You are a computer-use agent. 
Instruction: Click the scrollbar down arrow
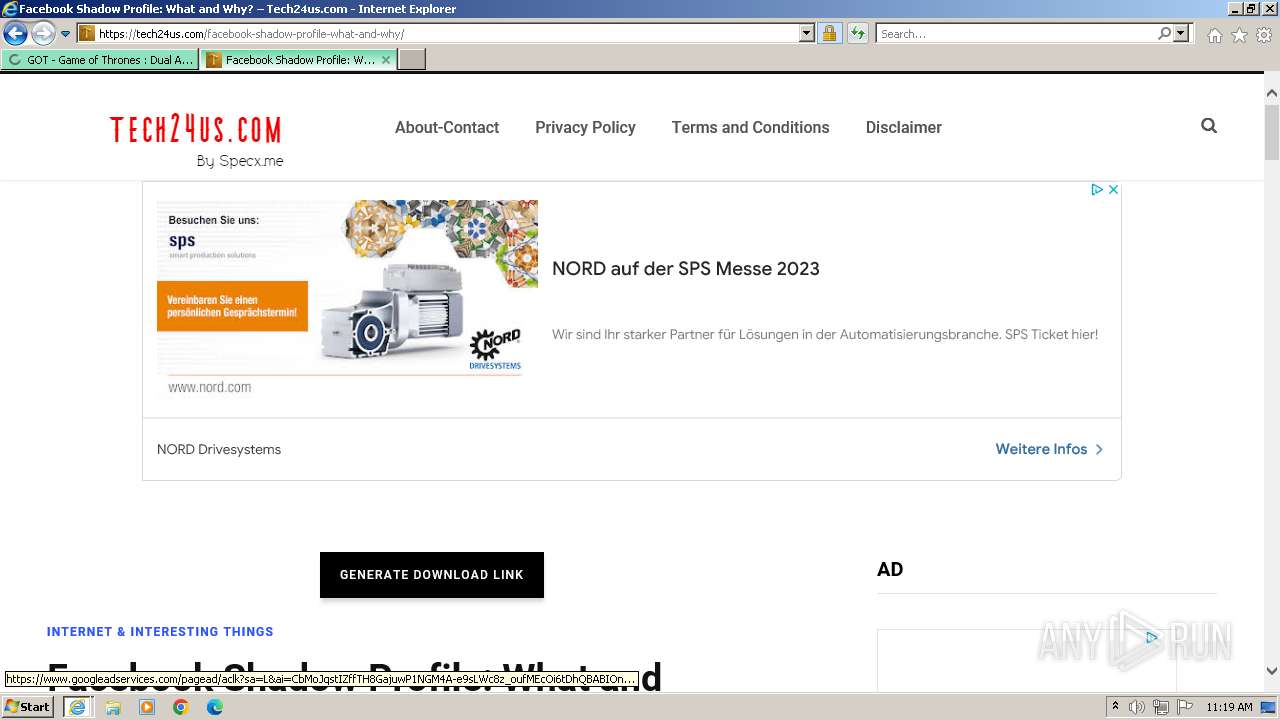coord(1271,671)
